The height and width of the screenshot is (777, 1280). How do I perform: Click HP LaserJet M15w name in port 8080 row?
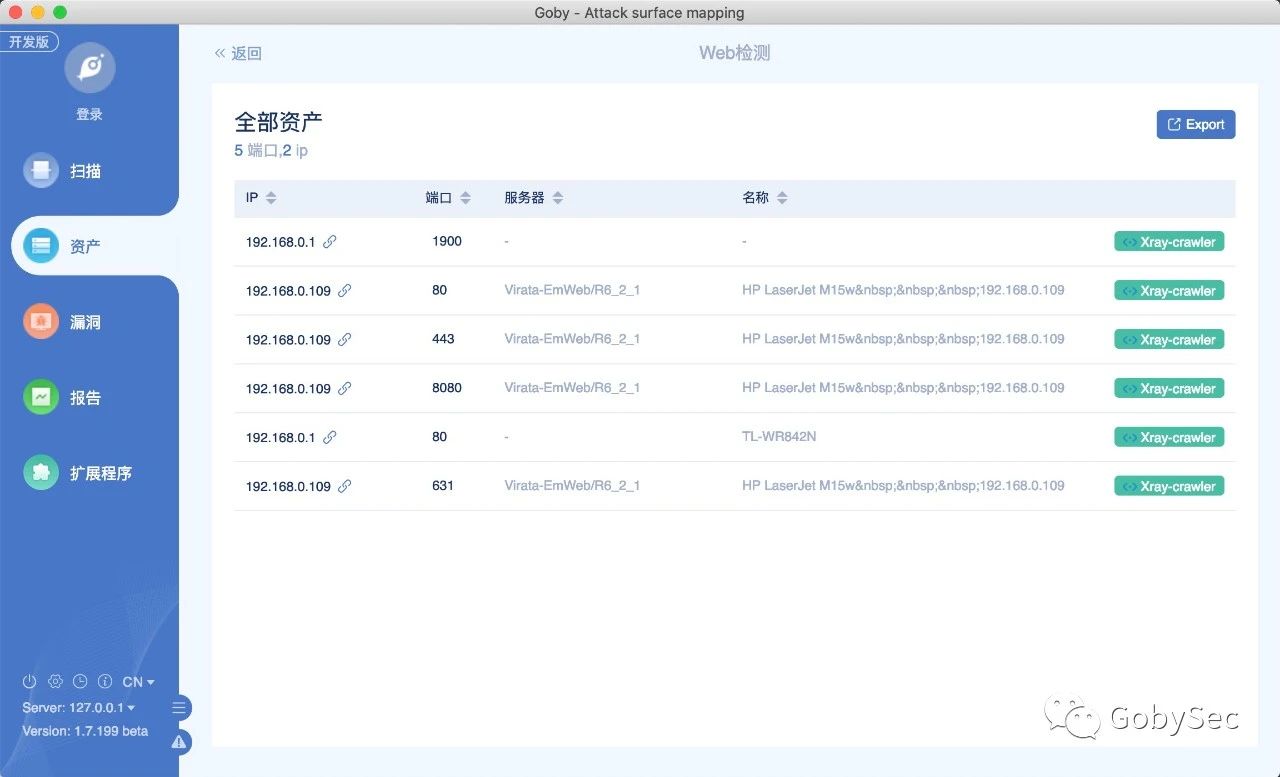click(903, 388)
